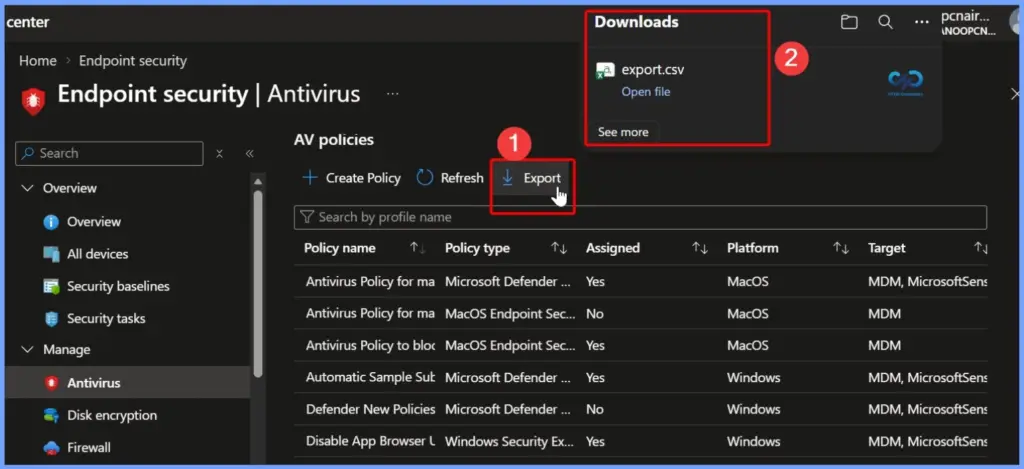Open Disk encryption in sidebar

point(112,415)
